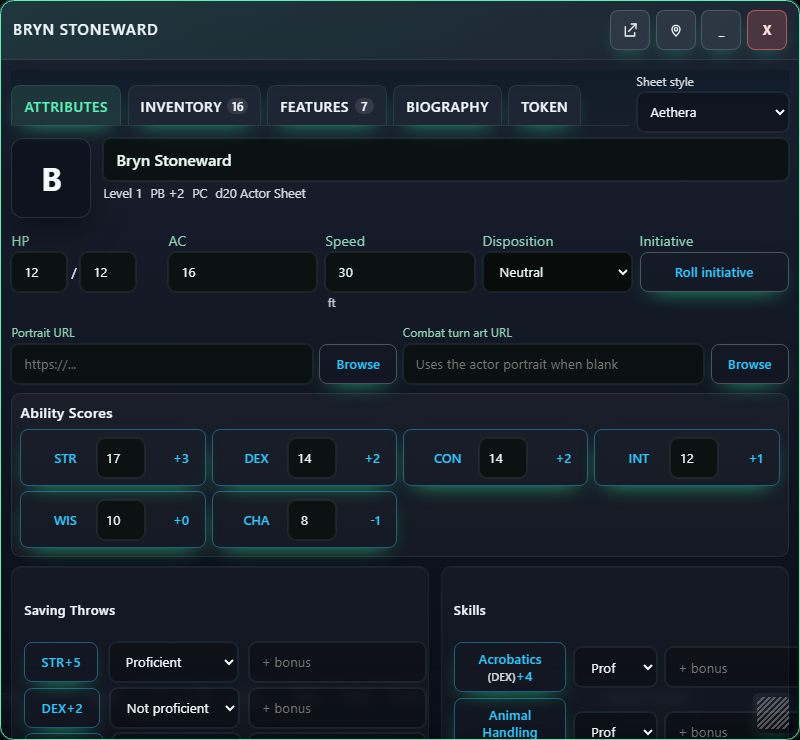The height and width of the screenshot is (740, 800).
Task: Click the Roll initiative button
Action: [714, 272]
